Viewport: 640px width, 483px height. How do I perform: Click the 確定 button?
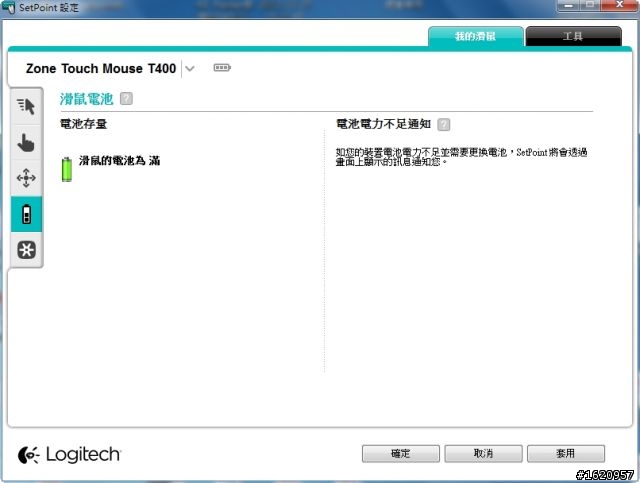400,454
